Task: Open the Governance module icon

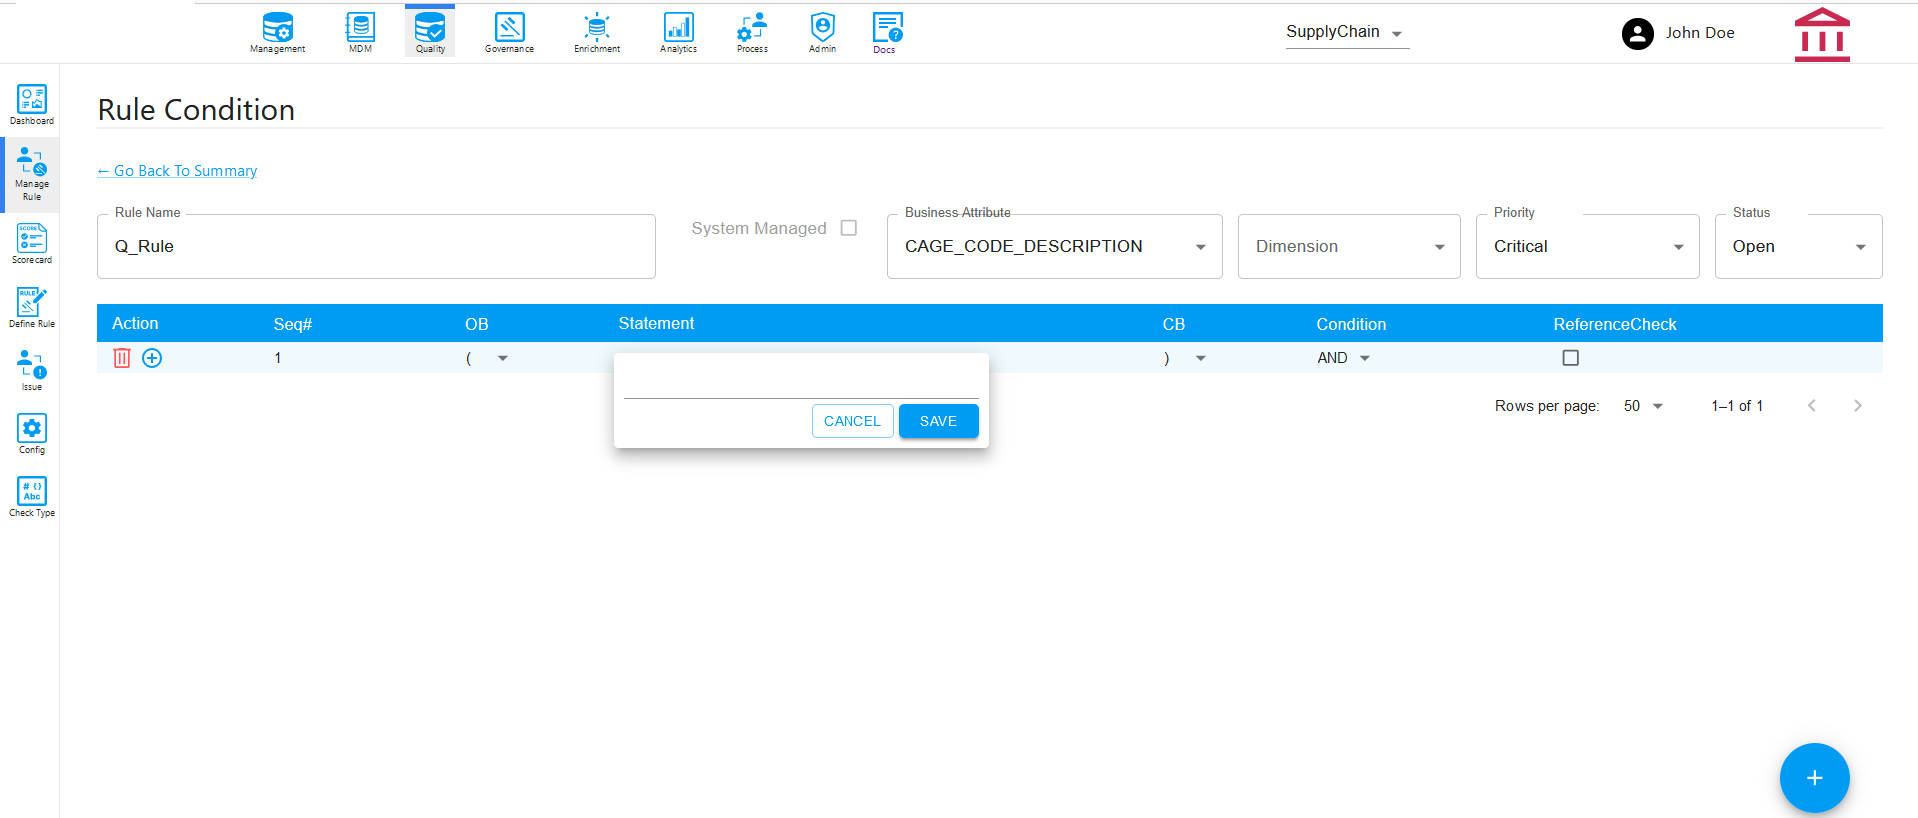Action: coord(509,32)
